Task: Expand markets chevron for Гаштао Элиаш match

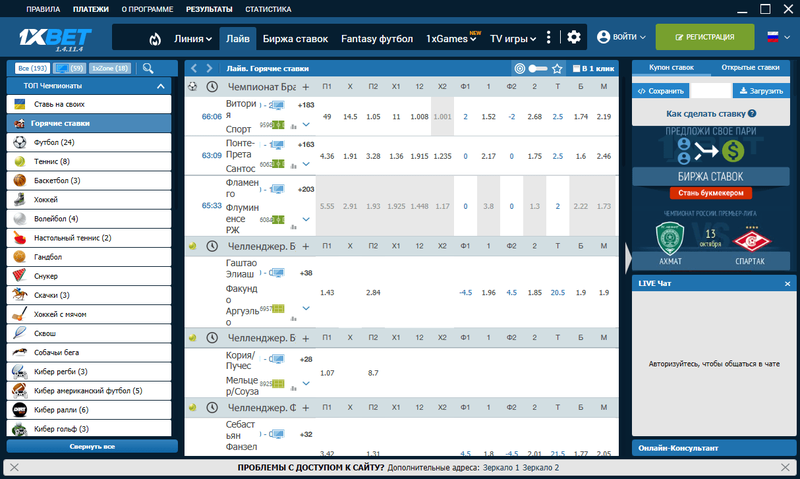Action: [x=306, y=308]
